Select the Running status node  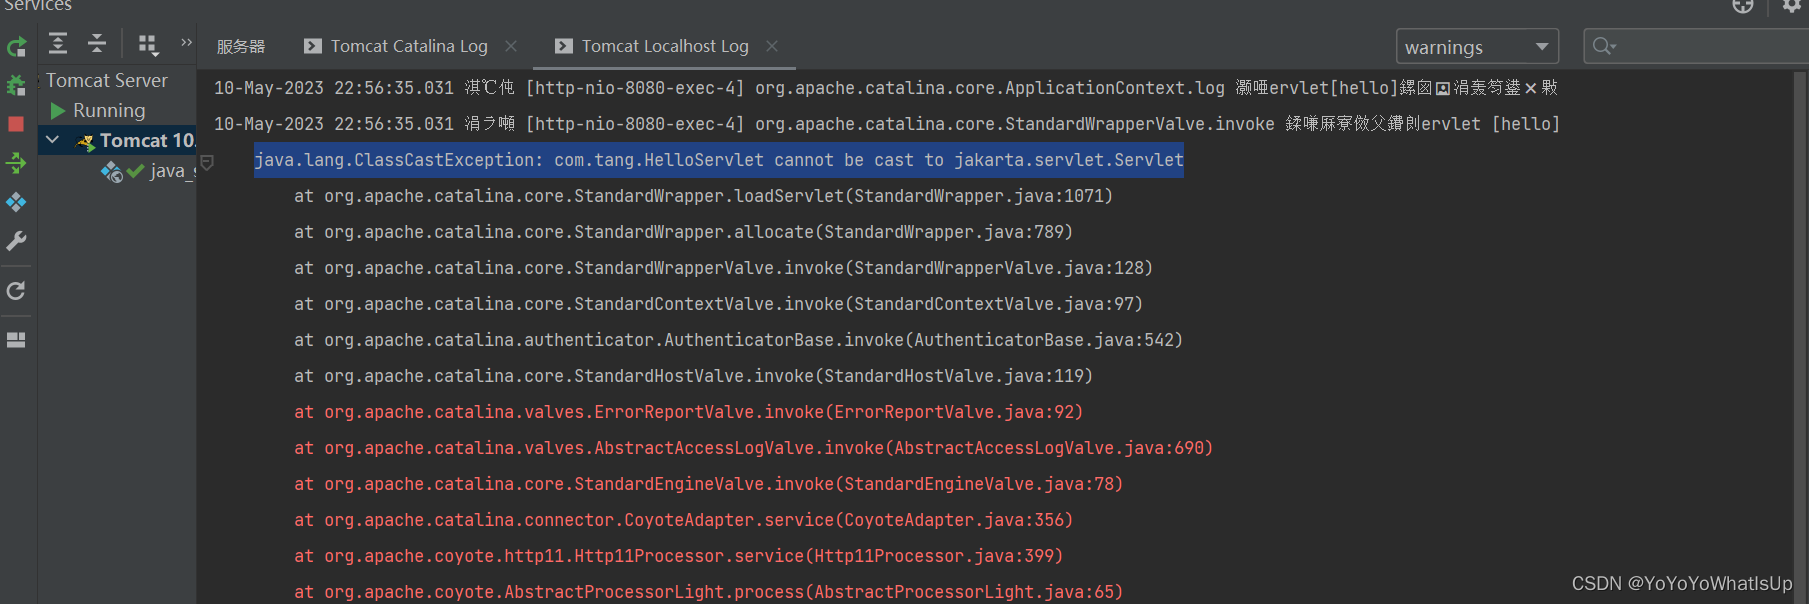click(x=109, y=110)
